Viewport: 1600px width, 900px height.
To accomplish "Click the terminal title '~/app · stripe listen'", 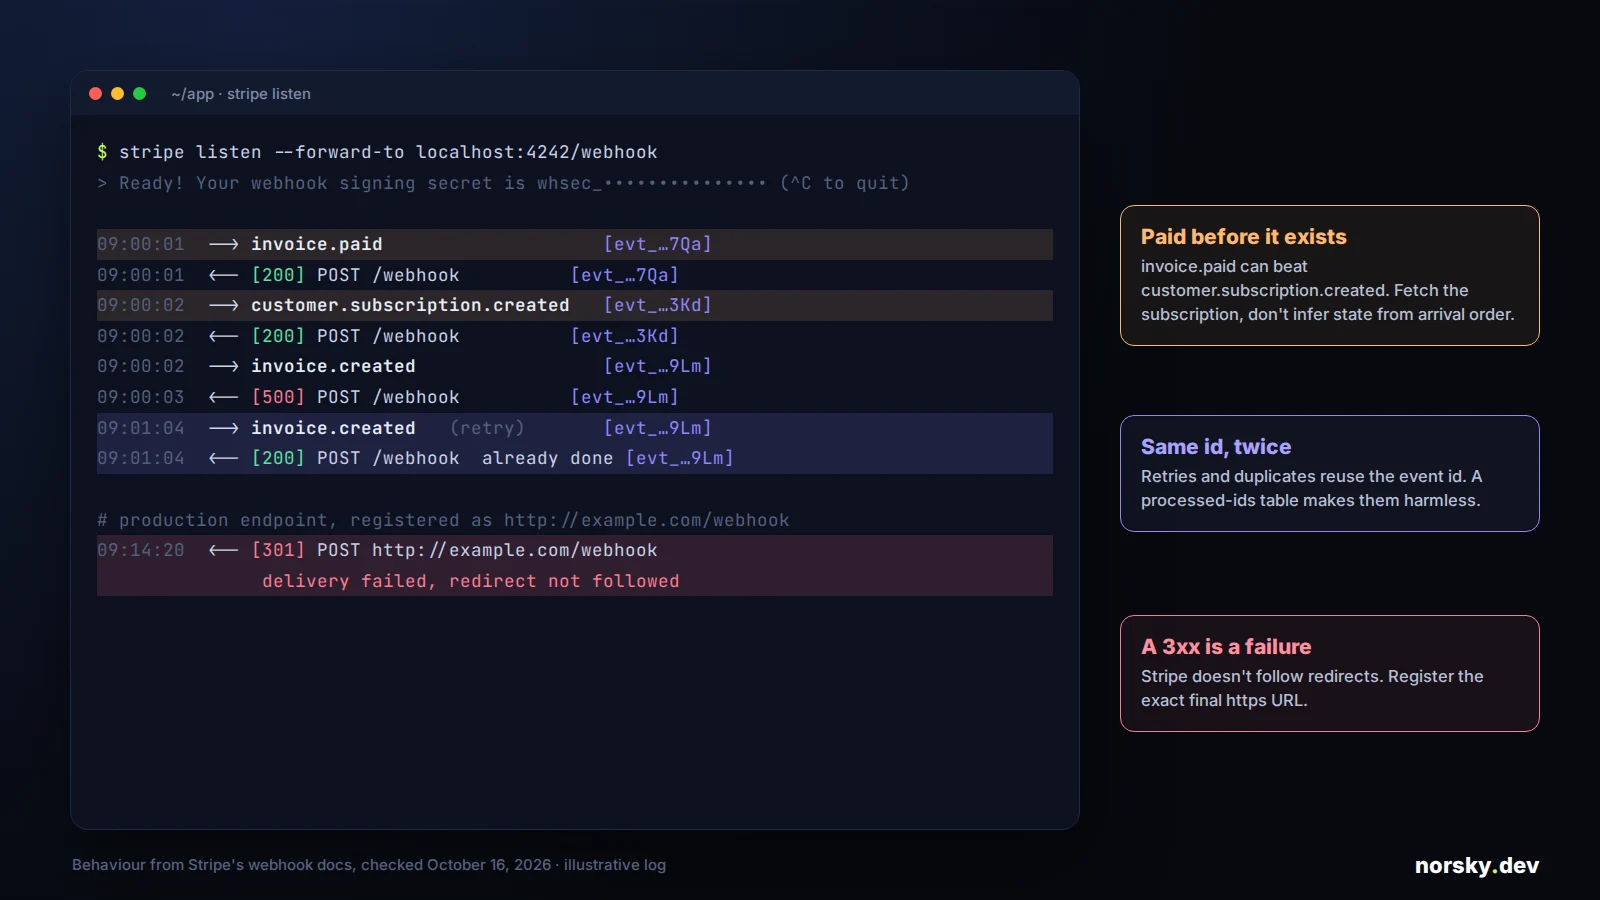I will click(241, 94).
